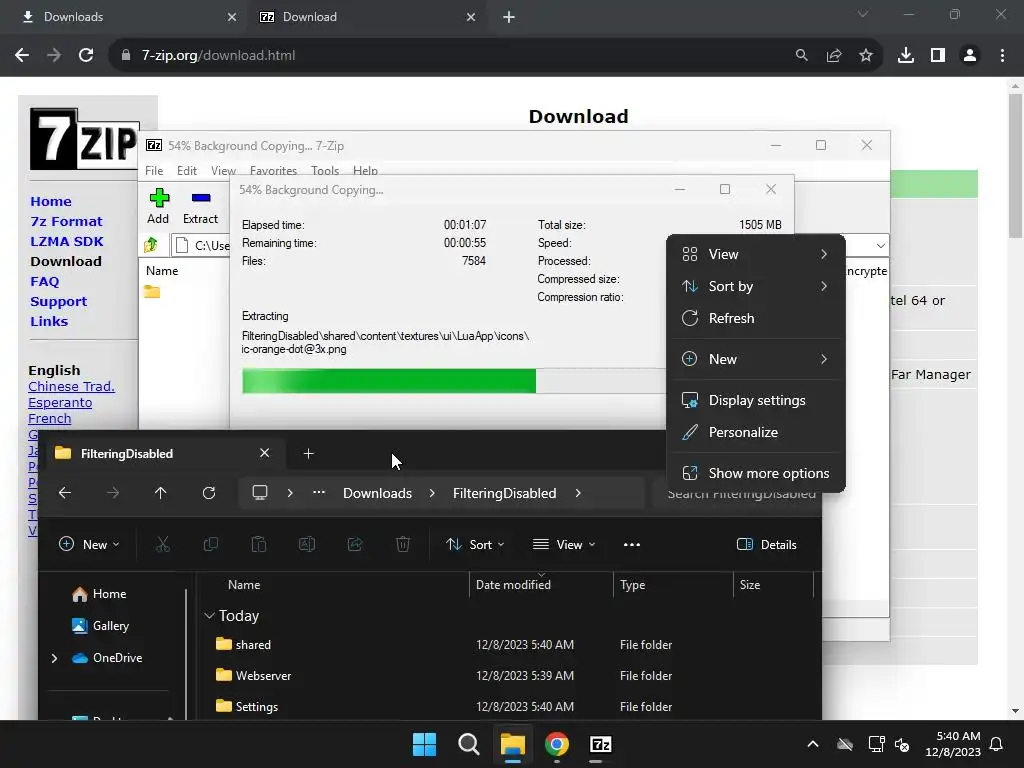Bookmark this page with the star icon
The image size is (1024, 768).
pyautogui.click(x=866, y=56)
